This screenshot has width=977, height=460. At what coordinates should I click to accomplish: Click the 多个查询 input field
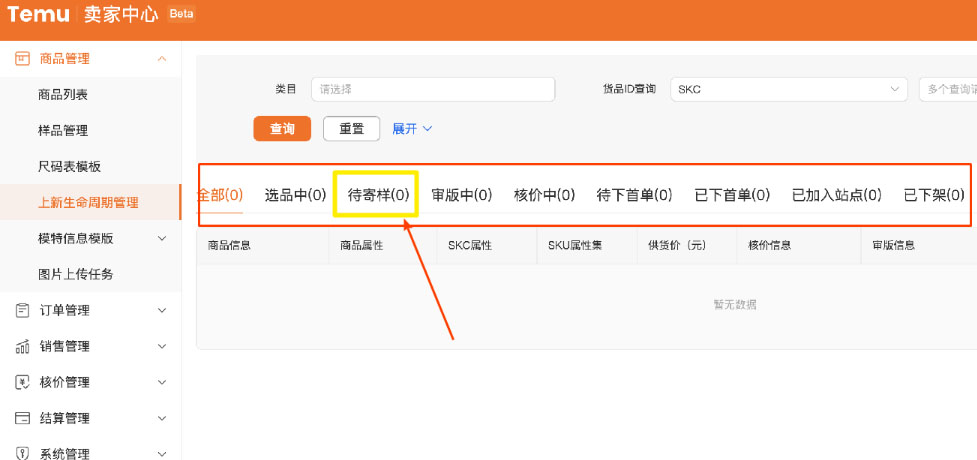click(948, 89)
